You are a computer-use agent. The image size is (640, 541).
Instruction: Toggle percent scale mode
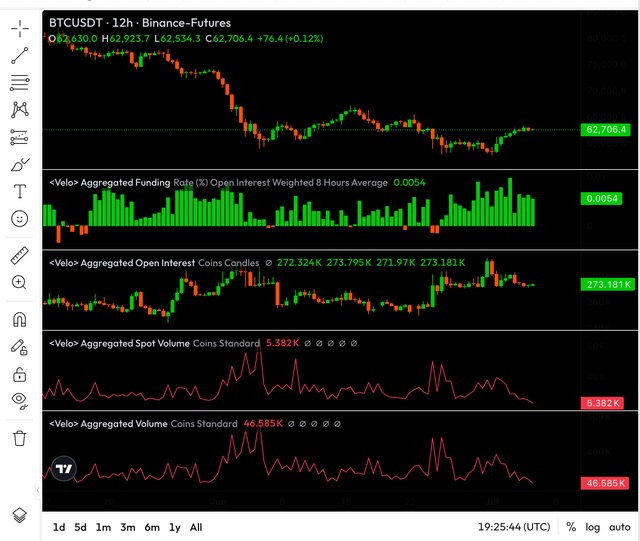(571, 527)
